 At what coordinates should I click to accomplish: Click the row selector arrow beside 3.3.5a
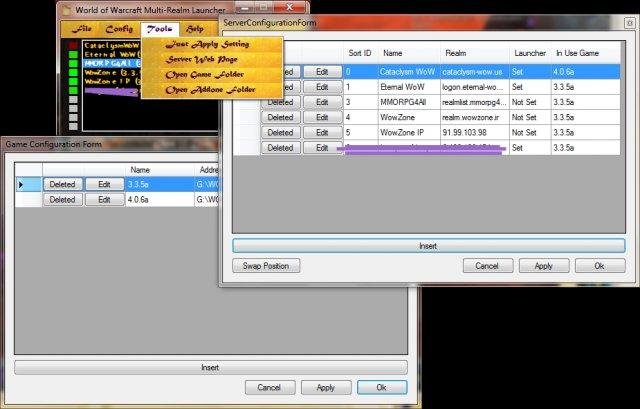(x=28, y=184)
